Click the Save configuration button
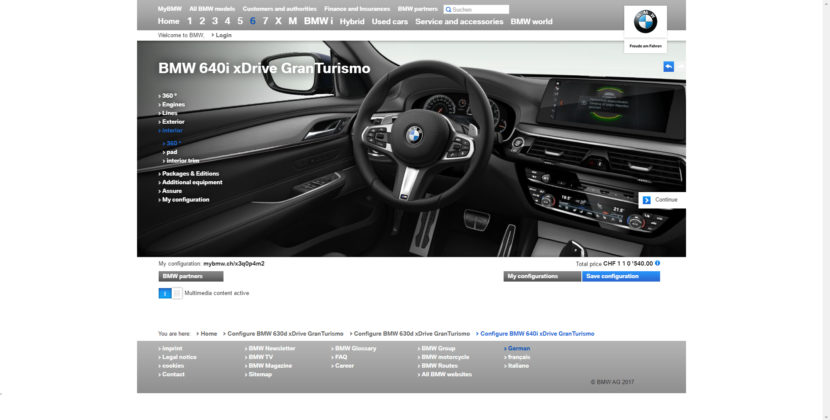Screen dimensions: 830x420 [620, 276]
